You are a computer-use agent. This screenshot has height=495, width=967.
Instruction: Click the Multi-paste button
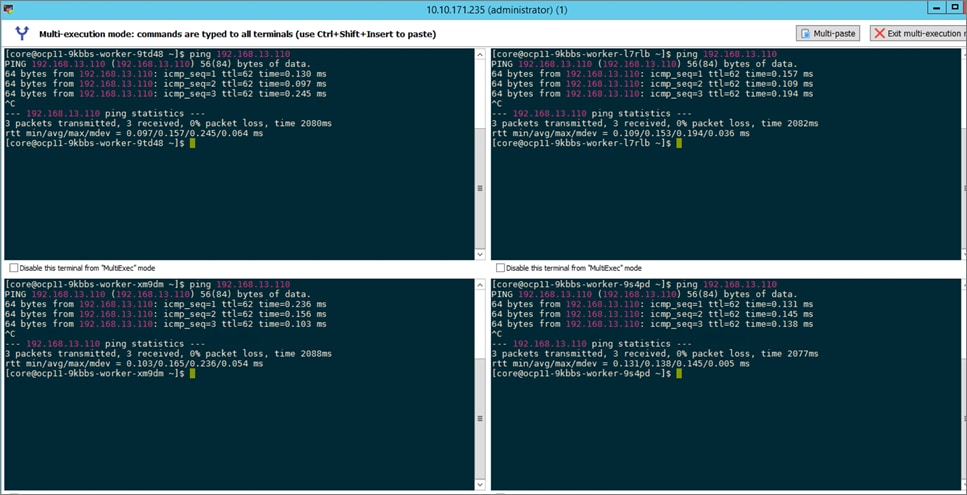click(828, 33)
